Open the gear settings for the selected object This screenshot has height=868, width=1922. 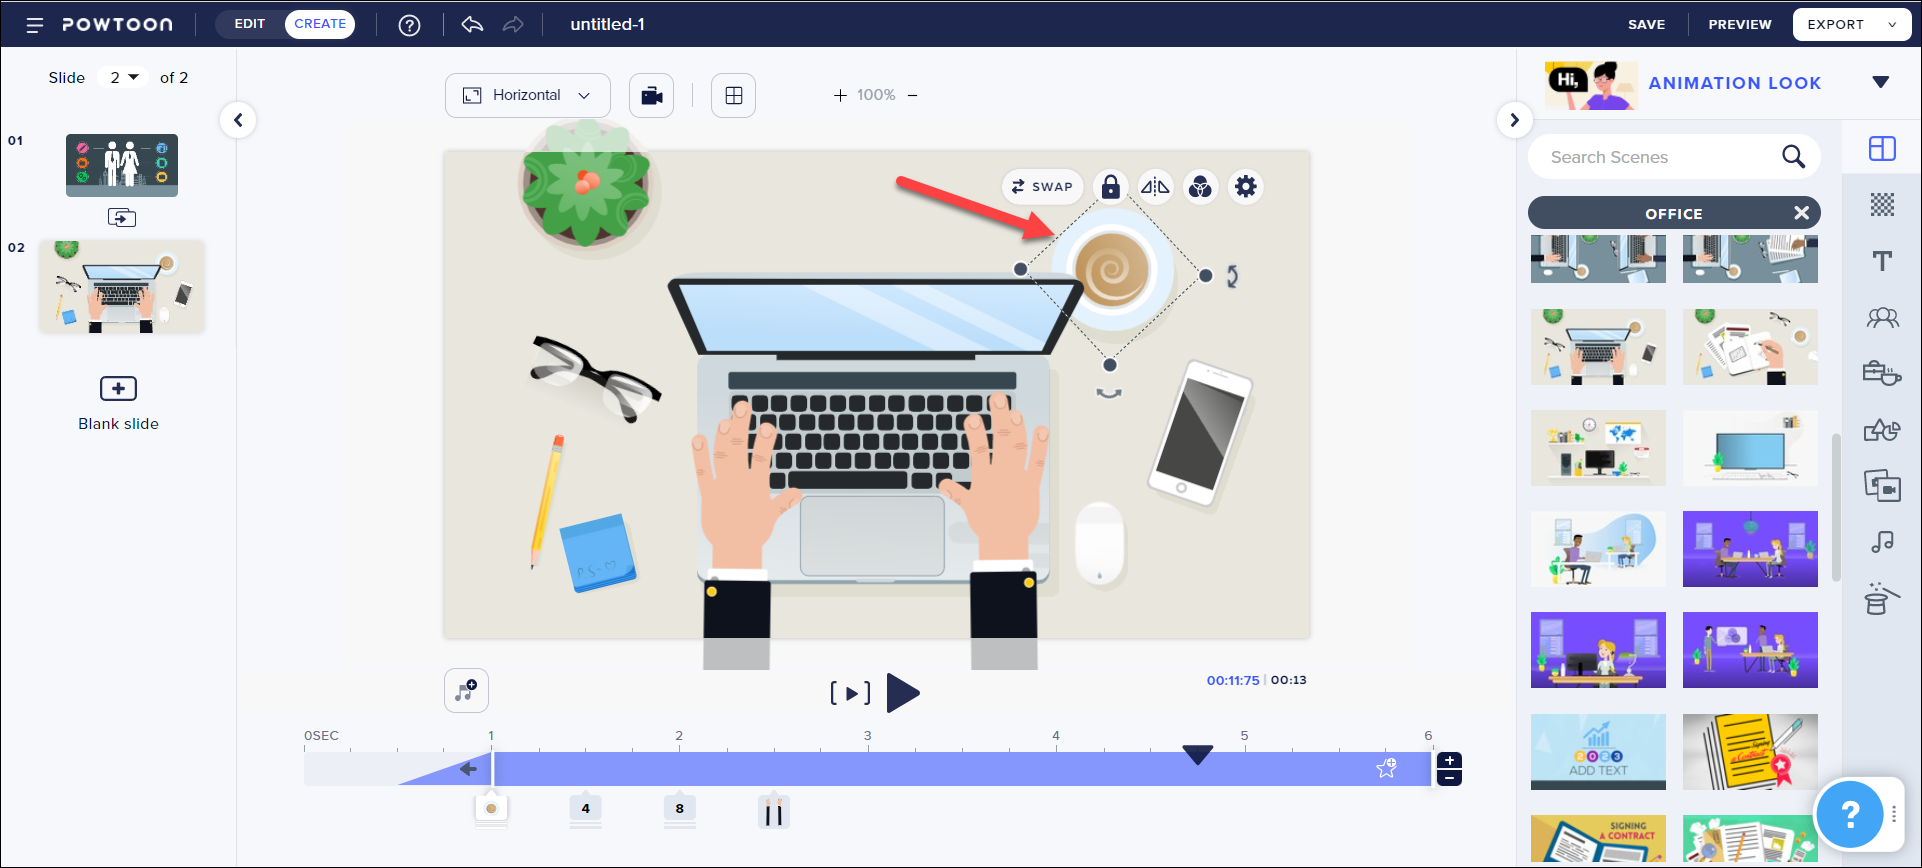click(1245, 187)
